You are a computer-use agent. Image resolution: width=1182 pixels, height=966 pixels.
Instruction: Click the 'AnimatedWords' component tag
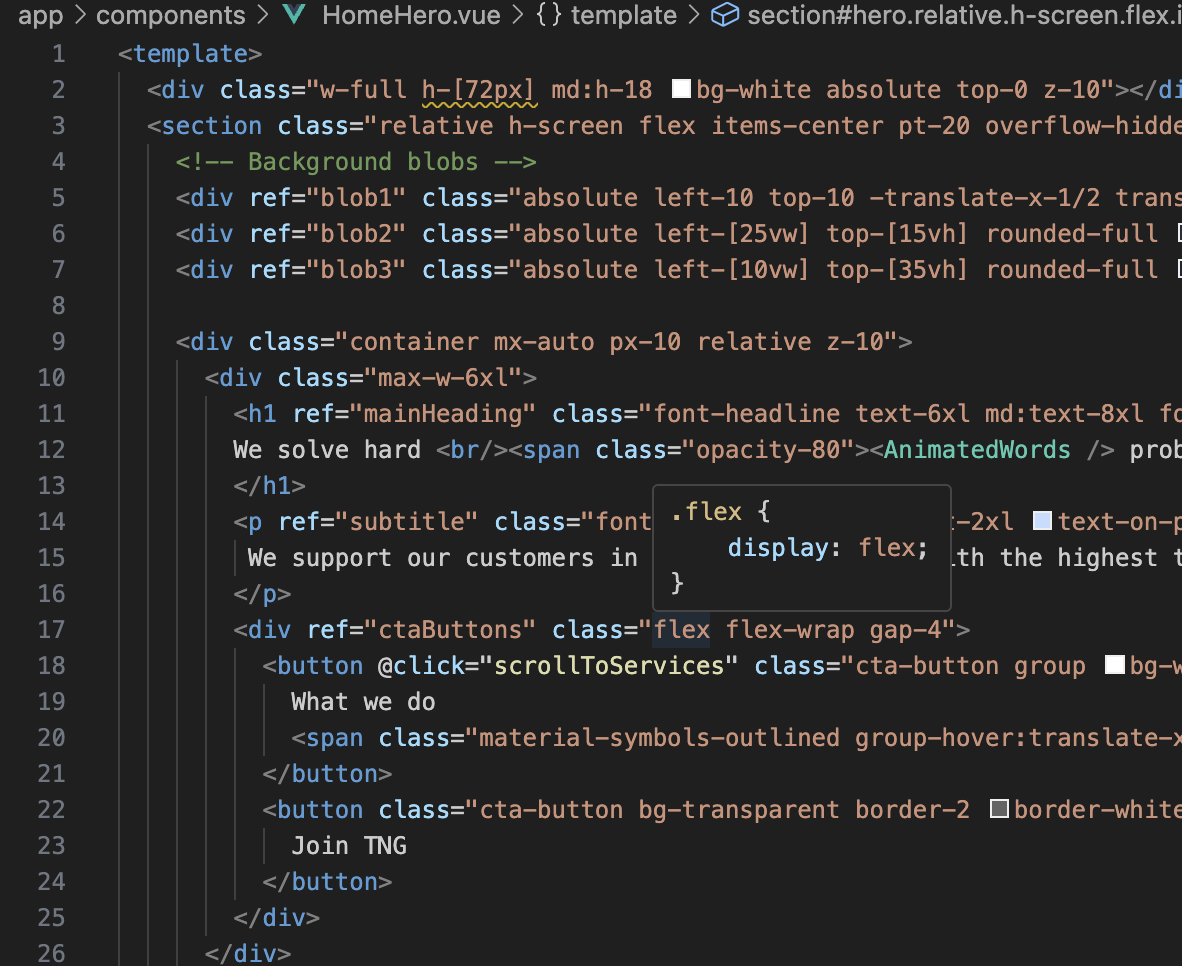pyautogui.click(x=977, y=449)
